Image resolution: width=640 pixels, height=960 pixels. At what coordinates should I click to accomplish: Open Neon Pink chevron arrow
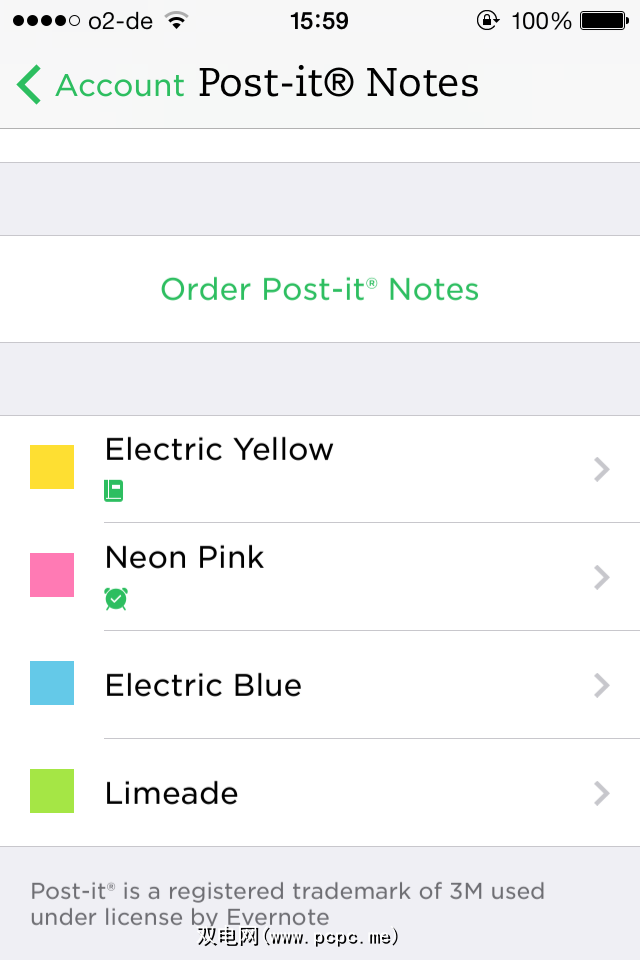click(x=601, y=577)
